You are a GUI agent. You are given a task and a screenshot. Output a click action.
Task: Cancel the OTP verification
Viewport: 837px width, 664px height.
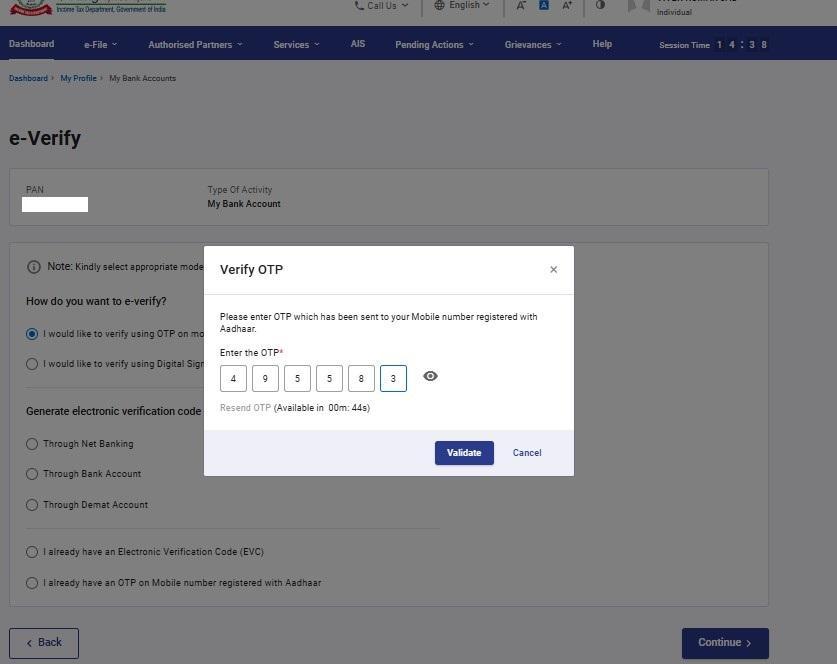527,453
